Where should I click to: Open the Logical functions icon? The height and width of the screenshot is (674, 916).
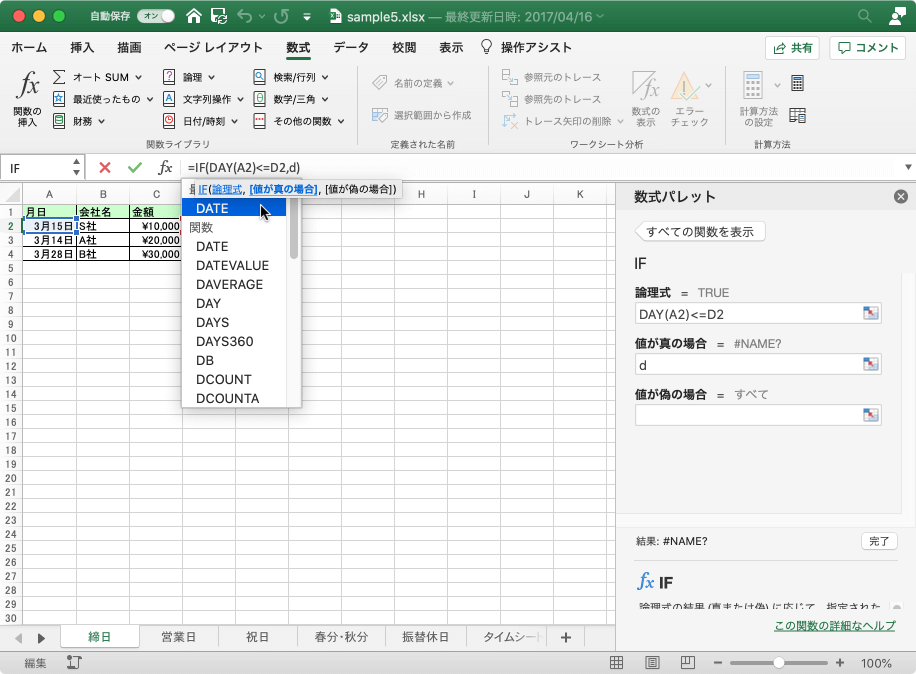169,77
